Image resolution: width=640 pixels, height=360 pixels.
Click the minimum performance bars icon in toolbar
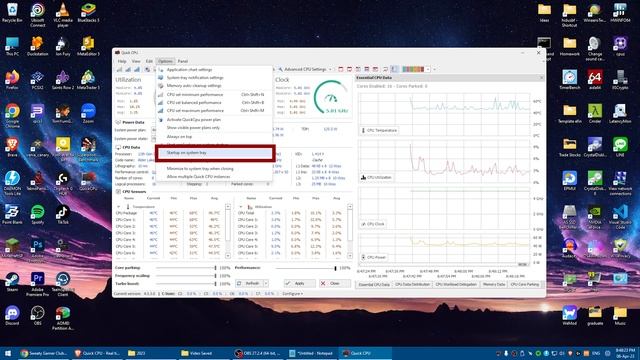120,69
